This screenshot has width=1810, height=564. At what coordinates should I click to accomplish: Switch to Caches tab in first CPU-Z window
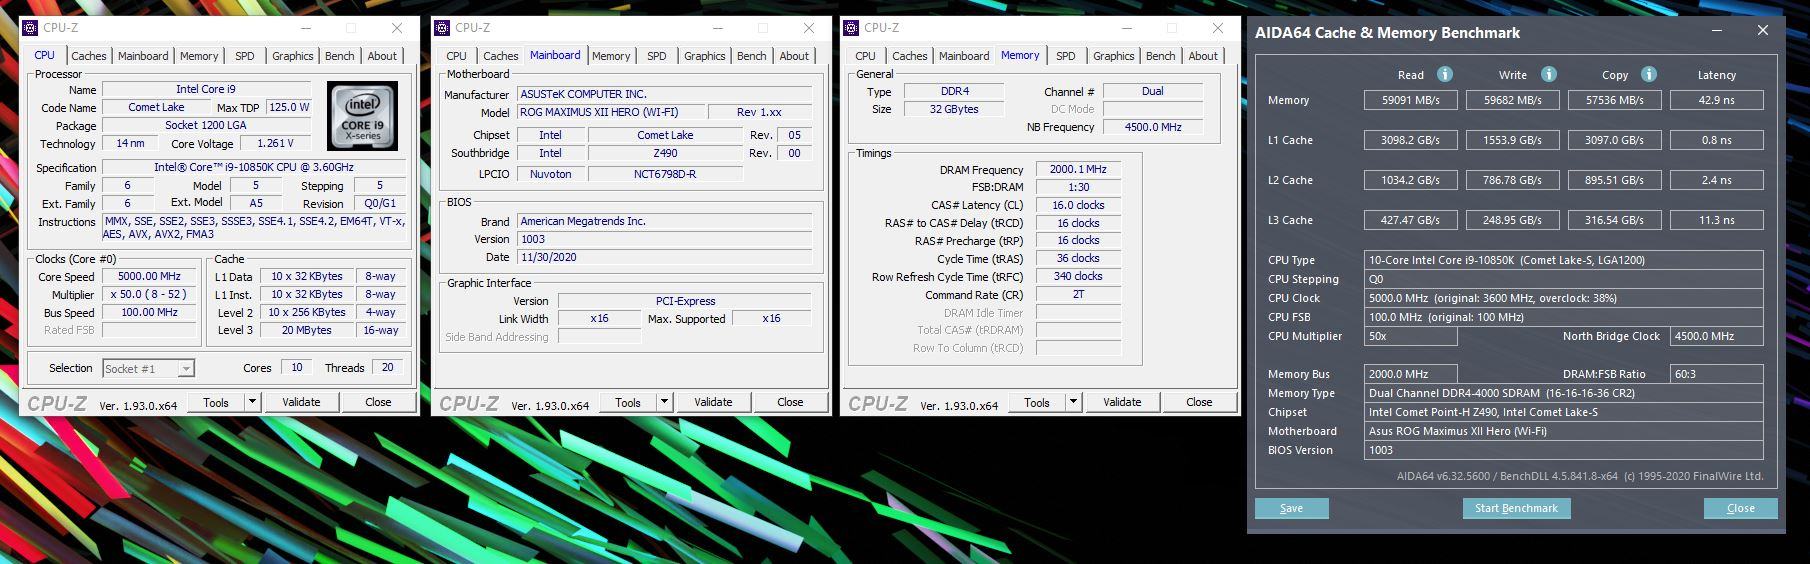88,56
